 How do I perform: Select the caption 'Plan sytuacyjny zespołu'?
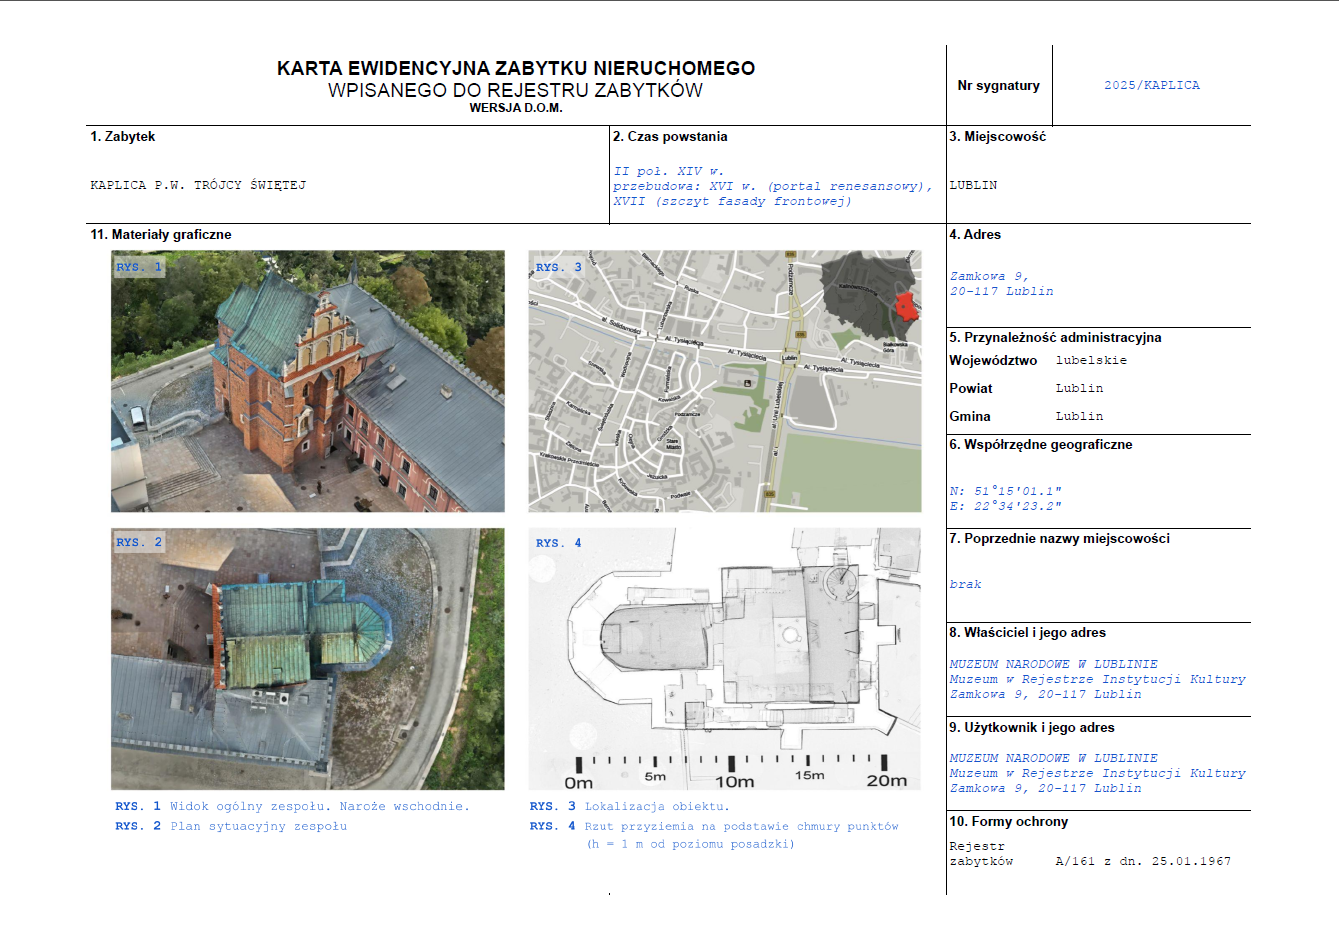point(258,826)
